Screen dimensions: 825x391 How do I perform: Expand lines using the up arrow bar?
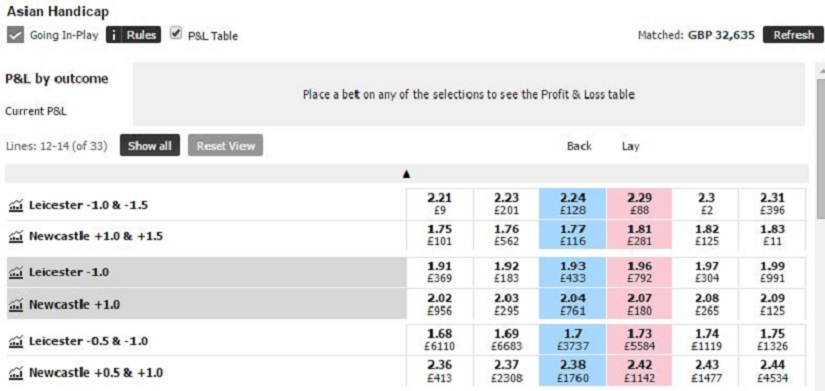click(406, 174)
